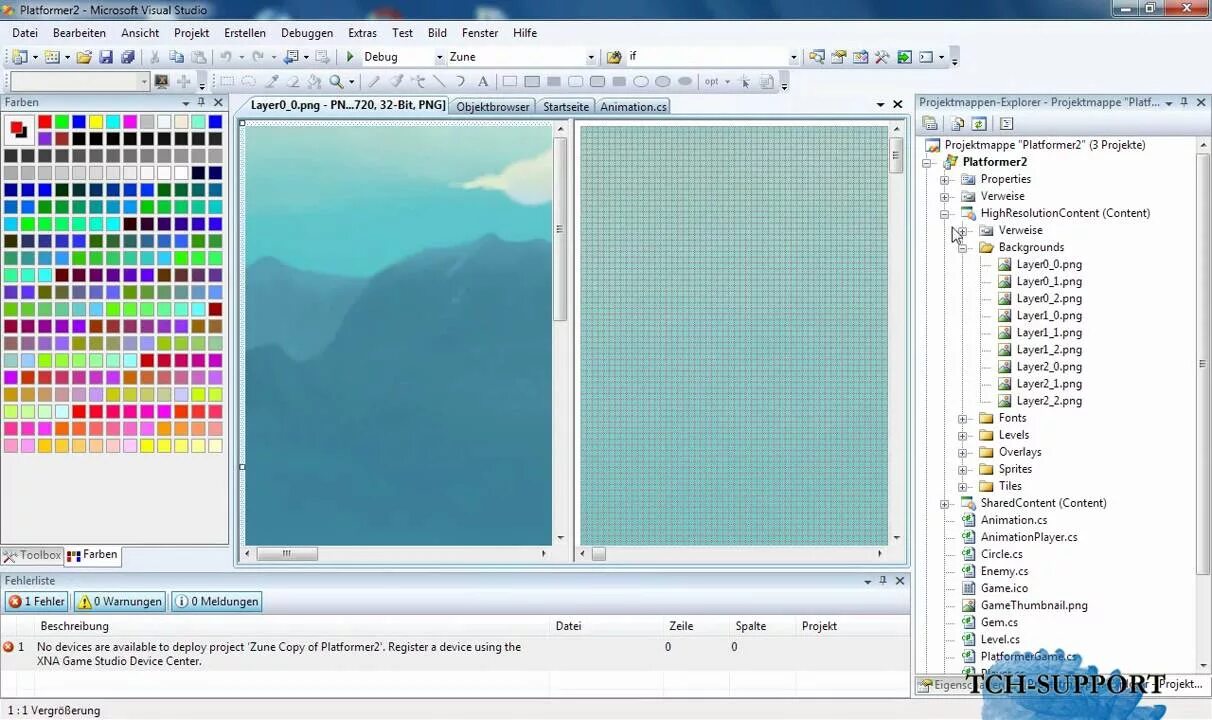Image resolution: width=1212 pixels, height=720 pixels.
Task: Pick the Color Picker eyedropper tool
Action: pos(271,82)
